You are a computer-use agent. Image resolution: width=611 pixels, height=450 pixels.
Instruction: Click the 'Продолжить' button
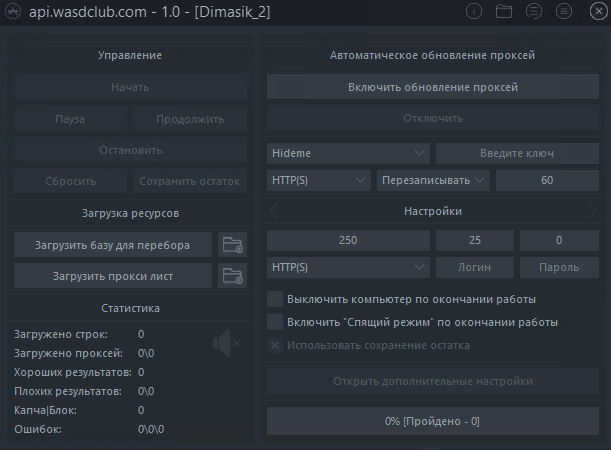click(x=190, y=119)
